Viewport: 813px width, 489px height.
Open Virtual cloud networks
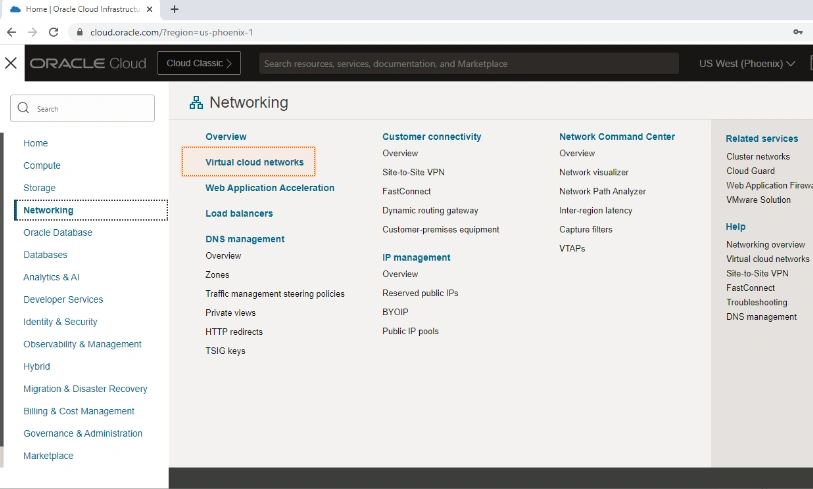255,162
